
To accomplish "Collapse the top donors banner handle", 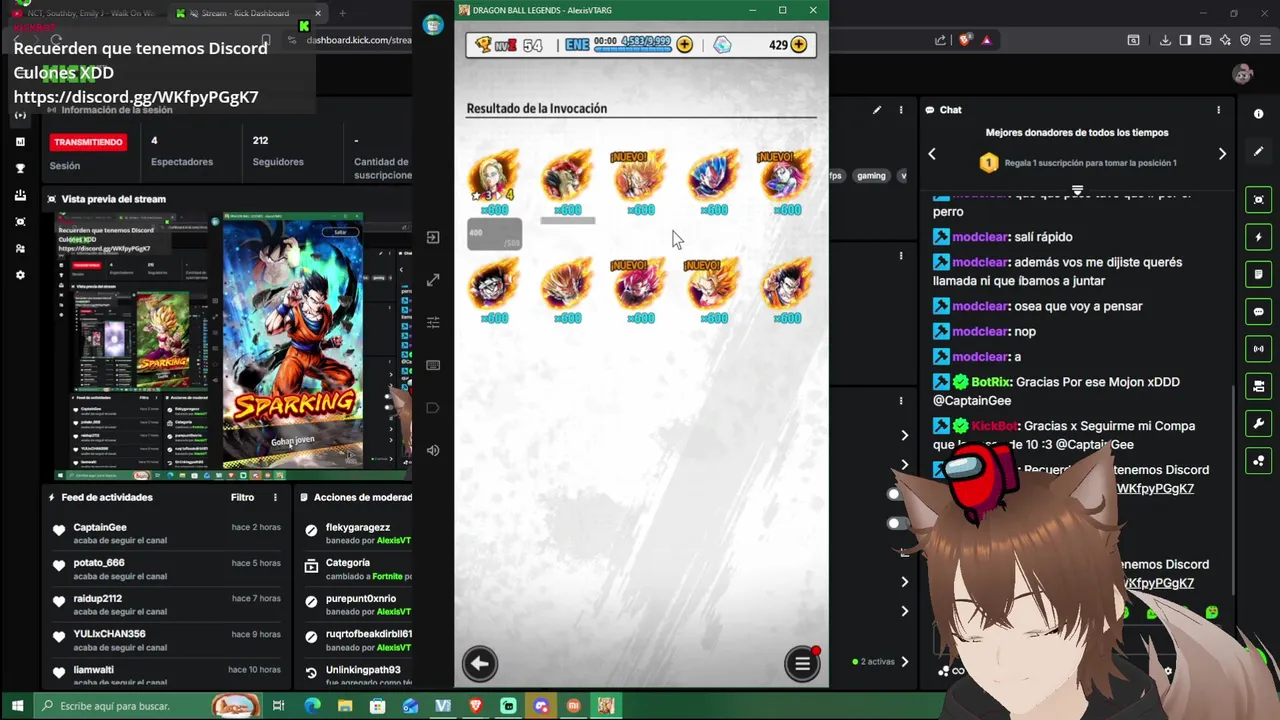I will [x=1077, y=190].
